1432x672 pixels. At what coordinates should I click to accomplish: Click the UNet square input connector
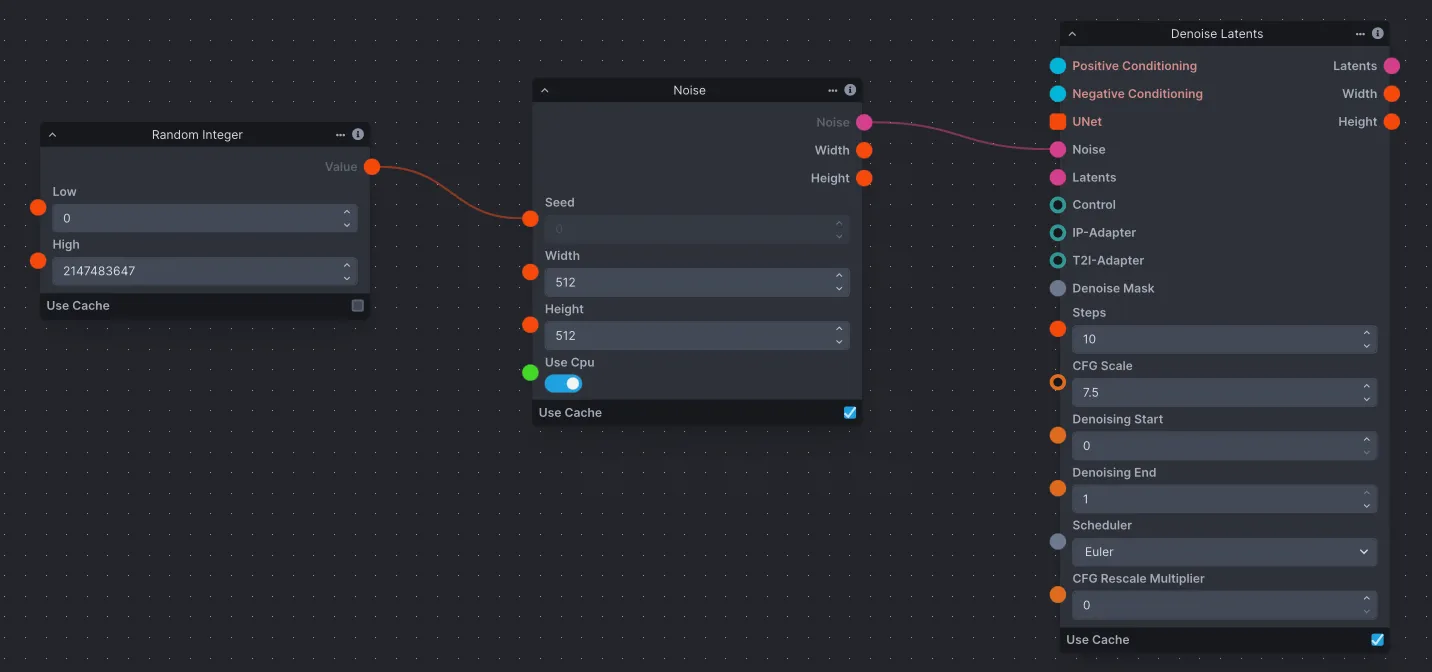pos(1058,122)
